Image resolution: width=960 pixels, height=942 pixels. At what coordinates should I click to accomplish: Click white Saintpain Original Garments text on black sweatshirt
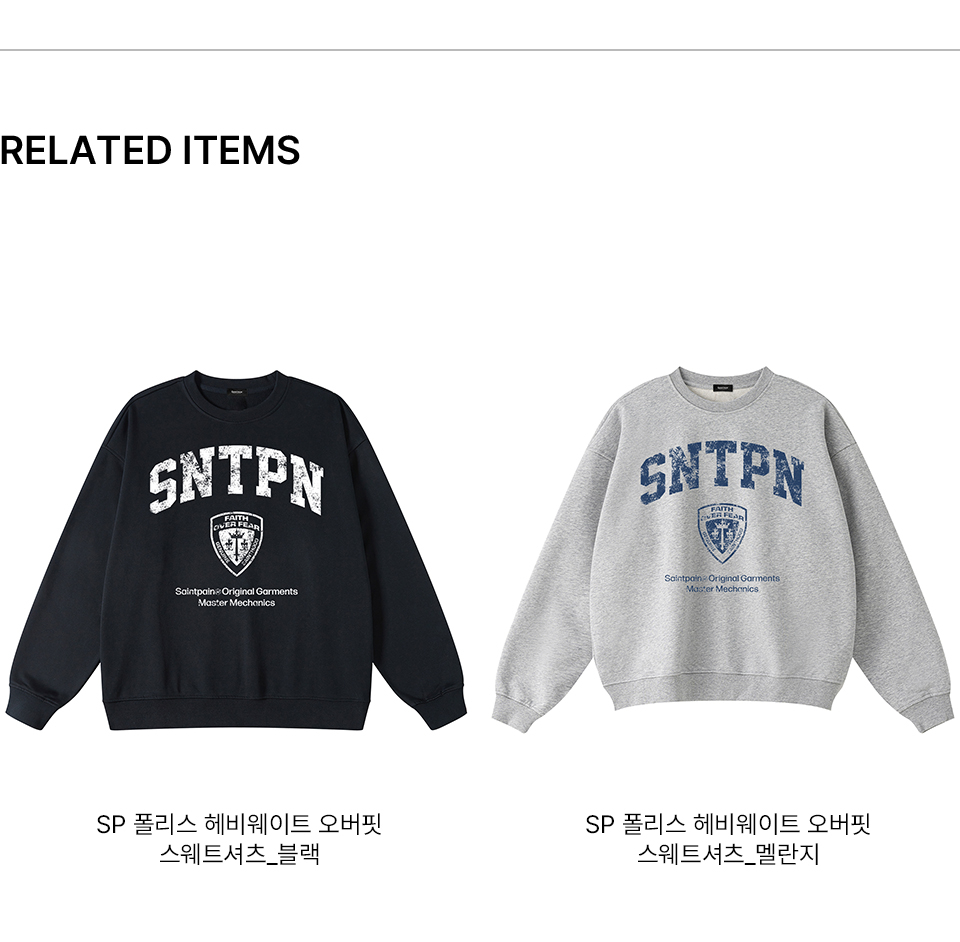tap(236, 591)
